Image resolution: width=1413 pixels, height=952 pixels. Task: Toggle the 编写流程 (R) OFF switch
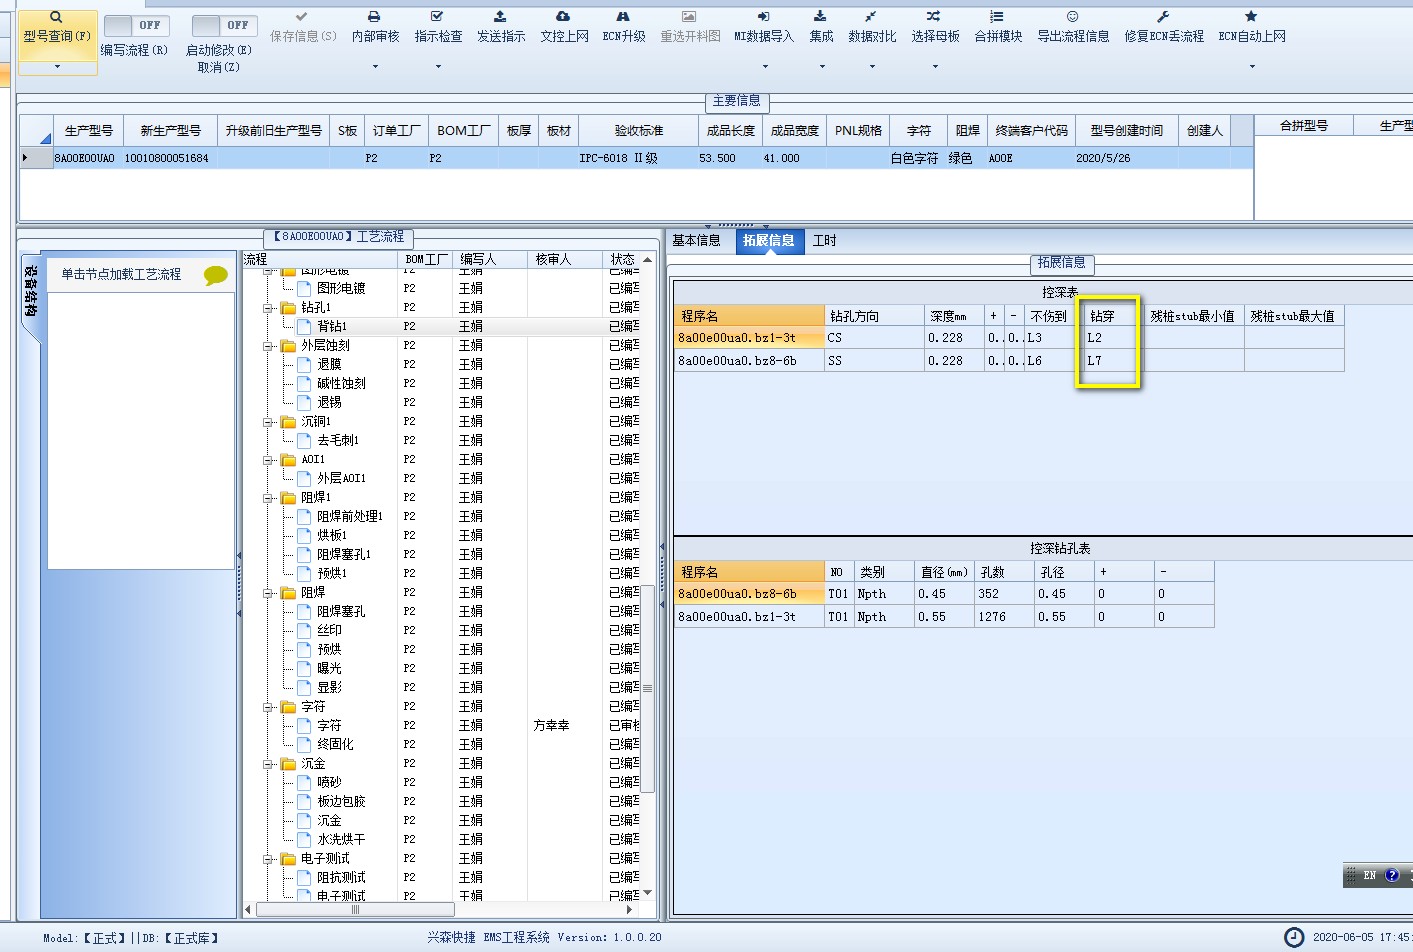[x=137, y=25]
